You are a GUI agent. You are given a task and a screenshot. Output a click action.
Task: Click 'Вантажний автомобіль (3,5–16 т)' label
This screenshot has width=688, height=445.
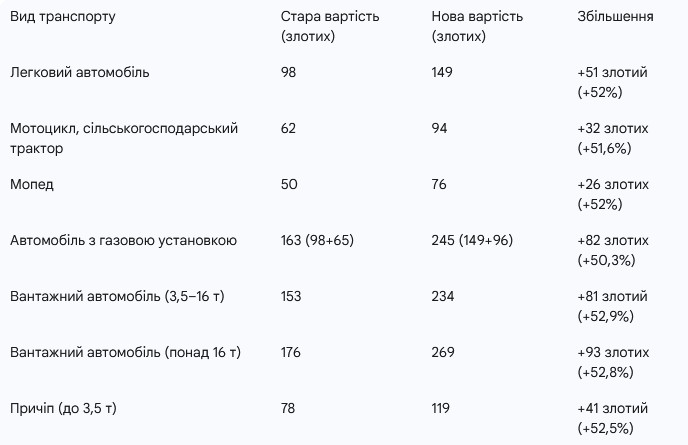click(x=117, y=296)
